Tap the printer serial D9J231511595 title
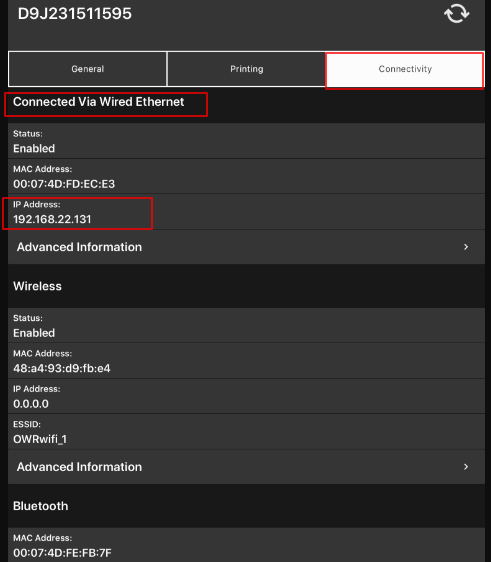Screen dimensions: 491x562 75,14
